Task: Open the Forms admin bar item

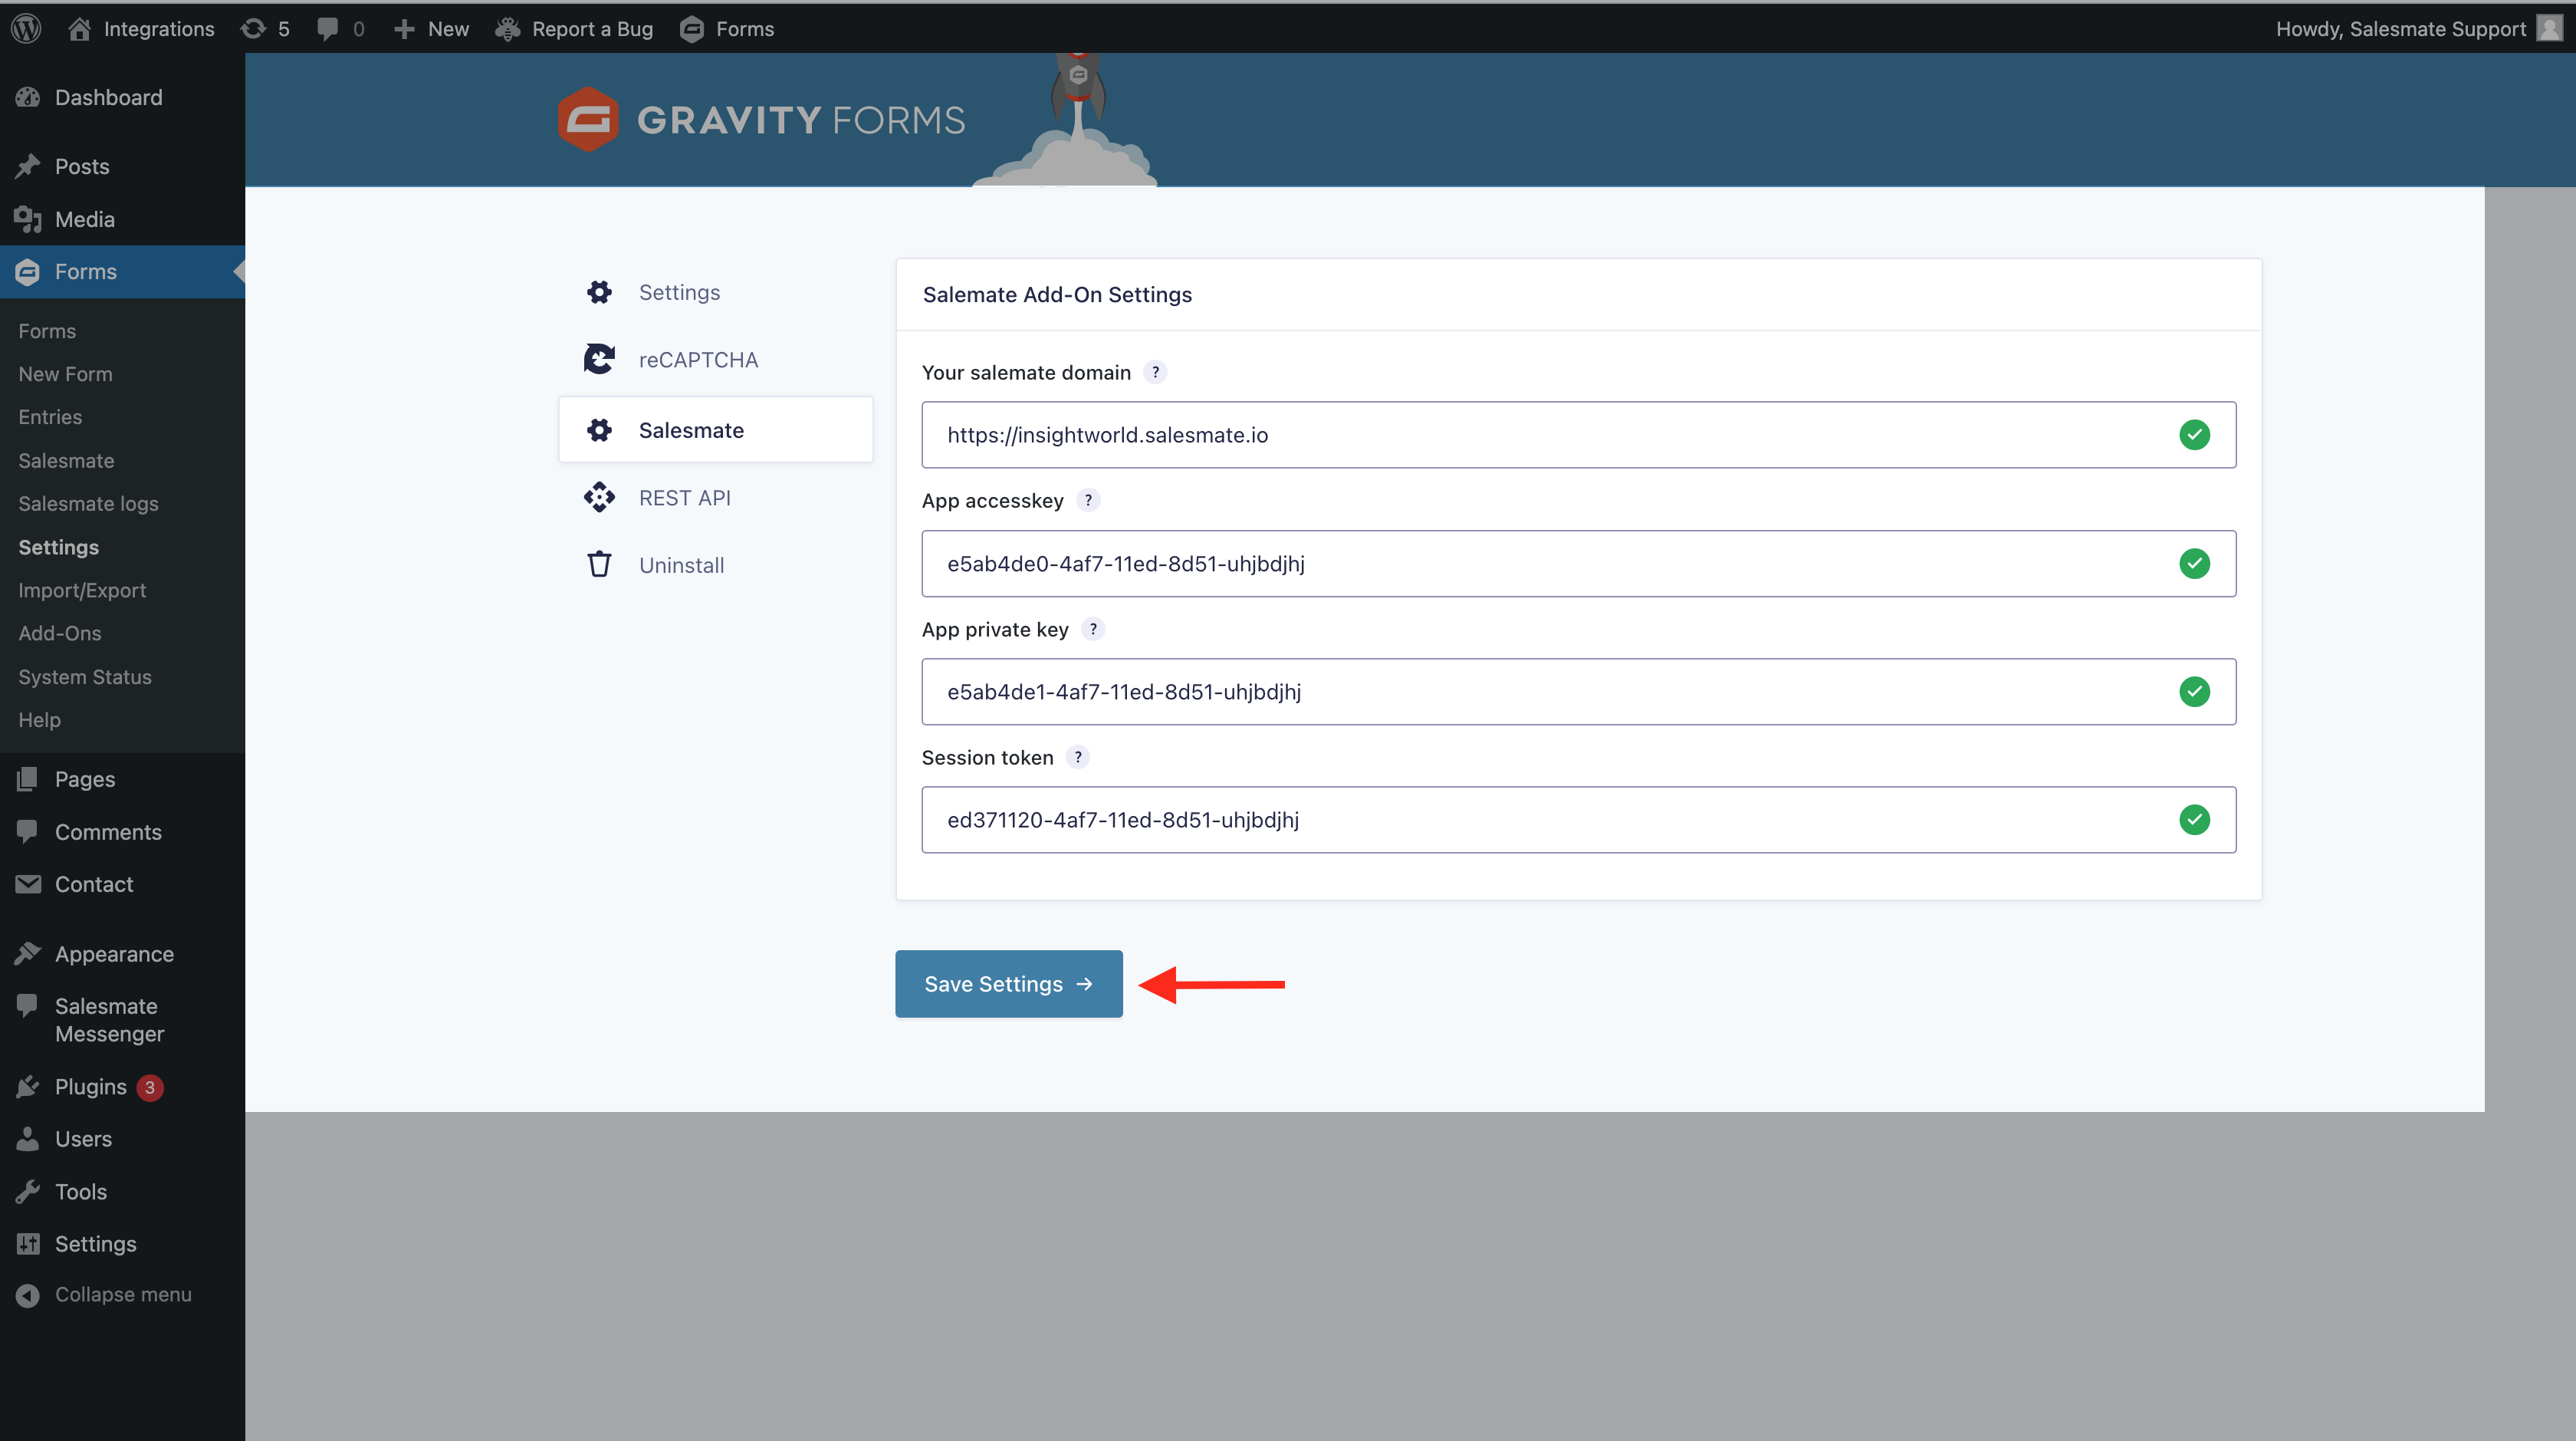Action: point(727,28)
